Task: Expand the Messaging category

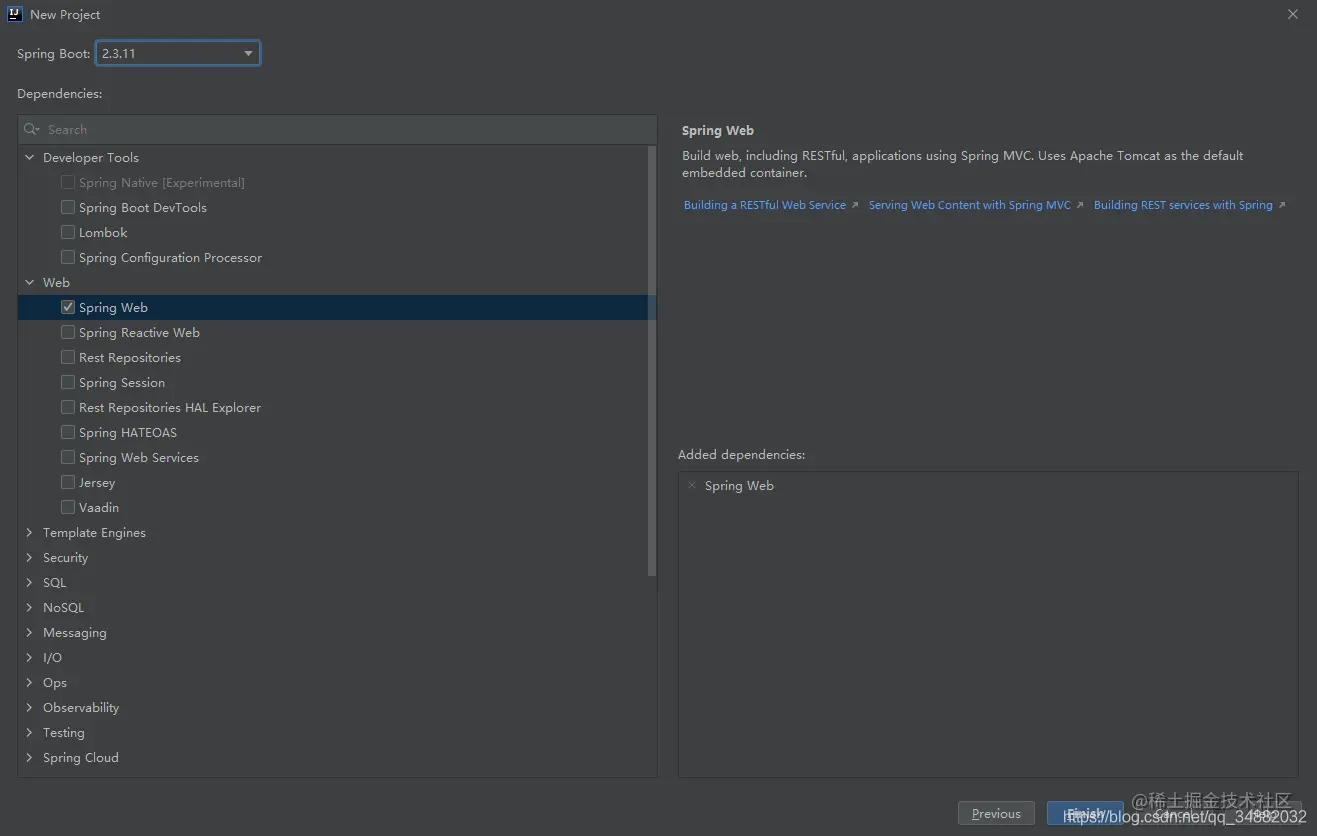Action: 30,632
